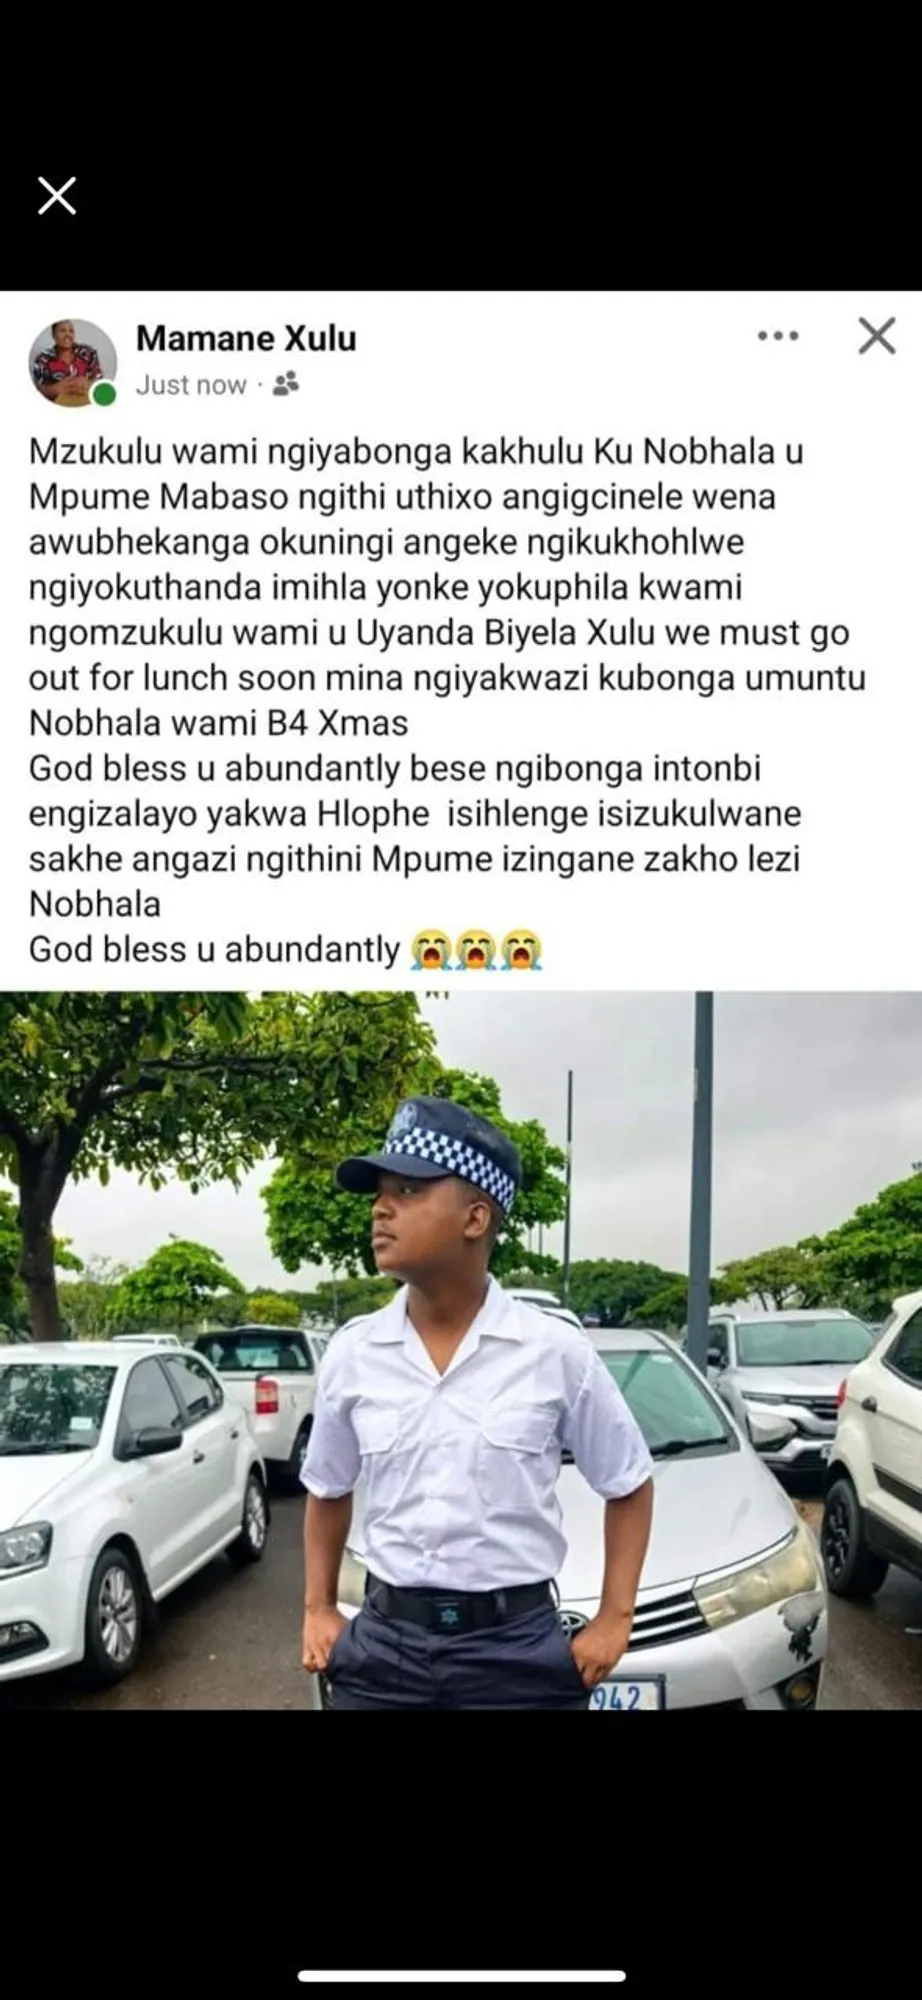Open the photo of the uniformed officer
This screenshot has height=2000, width=922.
click(461, 1350)
